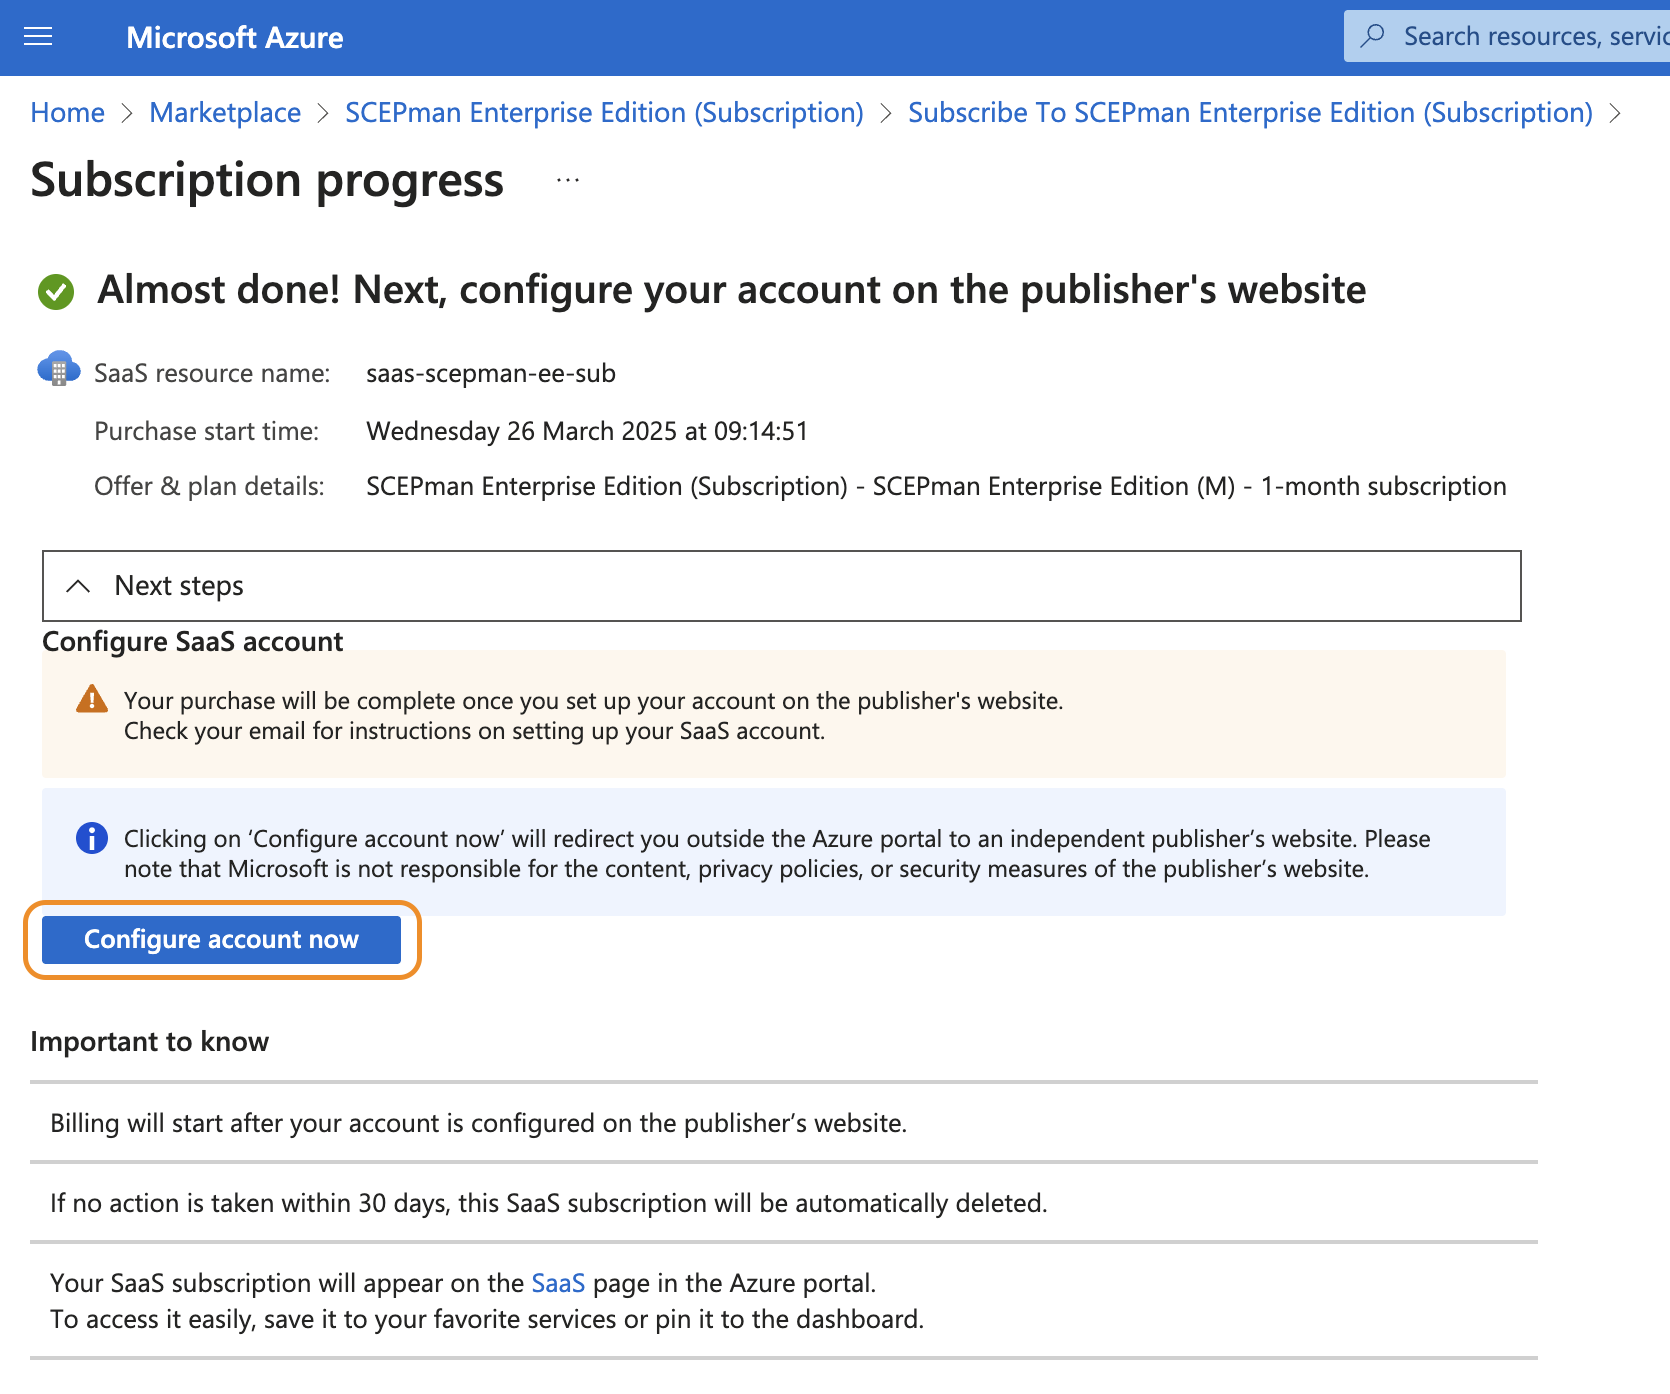Open the hamburger portal menu
Viewport: 1670px width, 1394px height.
(x=38, y=37)
